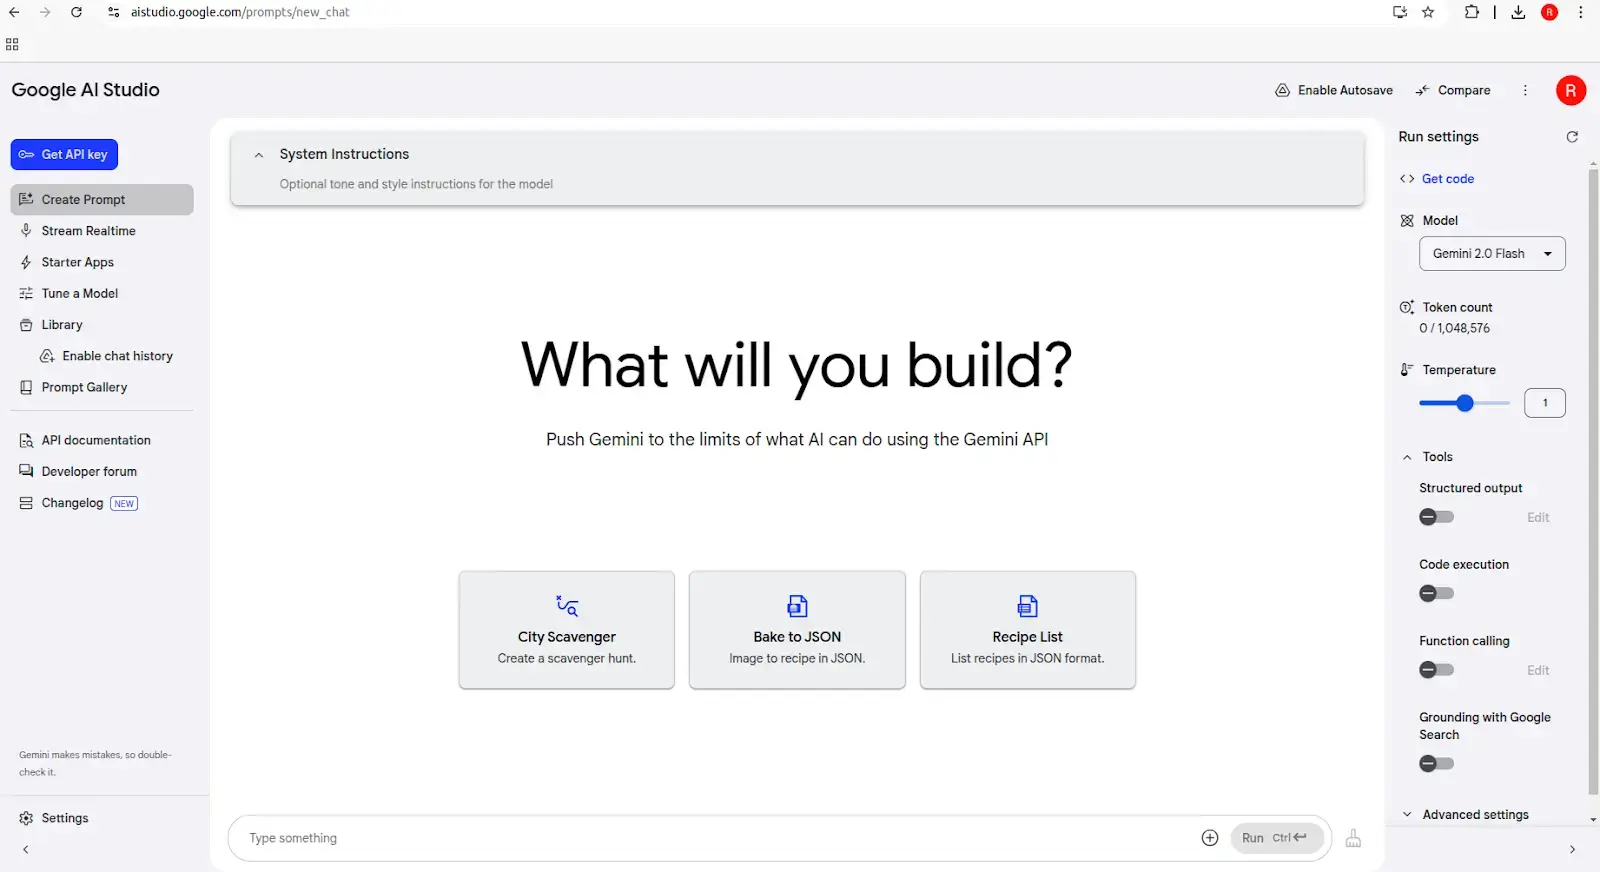Open Compare mode
The image size is (1600, 872).
pyautogui.click(x=1453, y=90)
